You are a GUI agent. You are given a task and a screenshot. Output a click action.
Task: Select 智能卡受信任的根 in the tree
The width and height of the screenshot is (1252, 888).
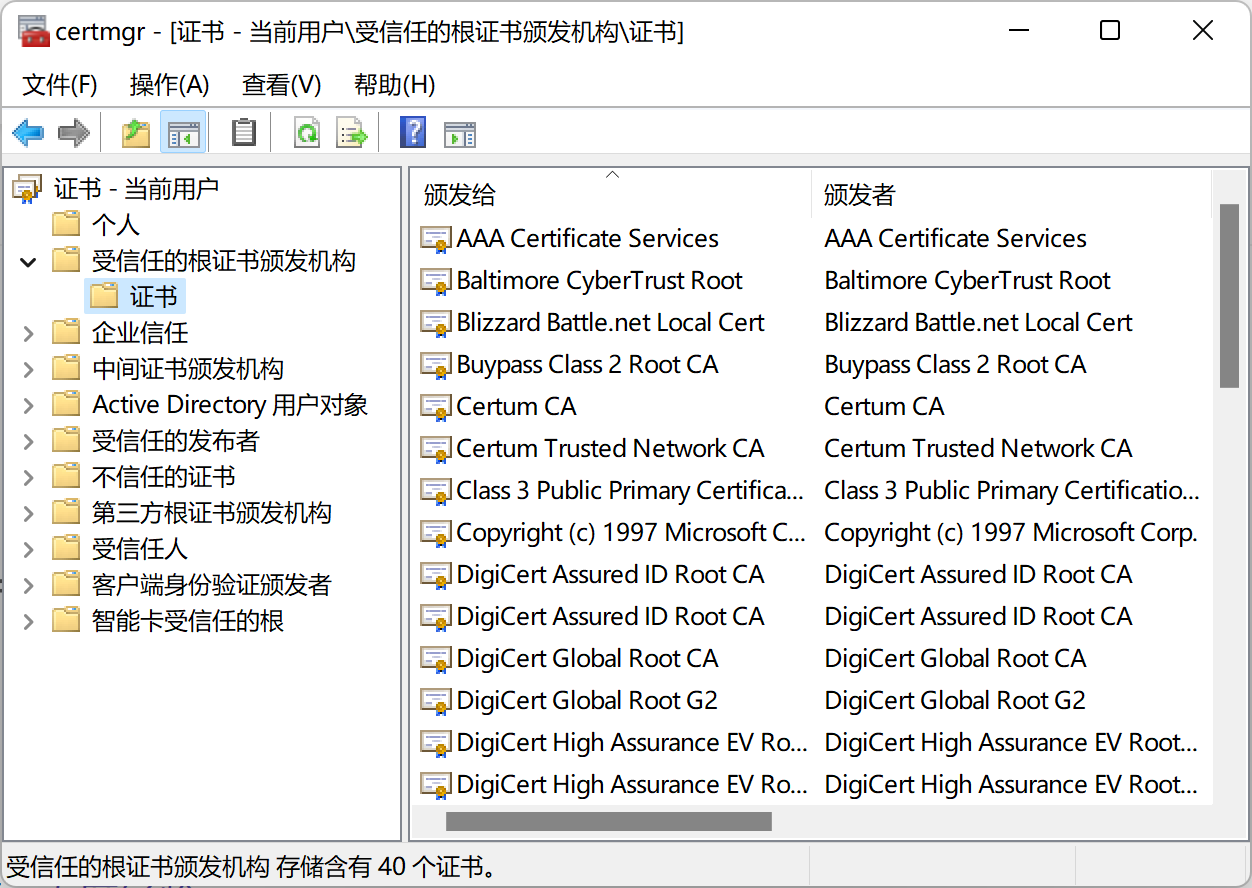coord(188,620)
